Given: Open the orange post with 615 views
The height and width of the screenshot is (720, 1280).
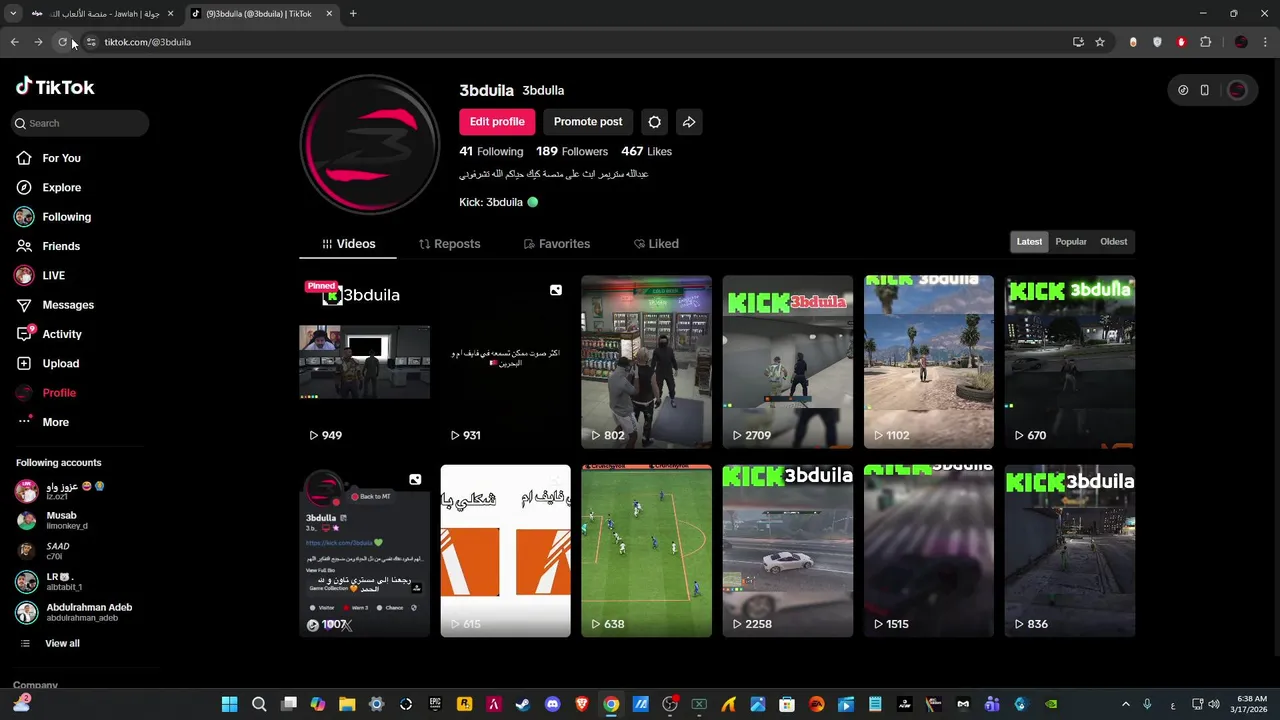Looking at the screenshot, I should pos(505,551).
